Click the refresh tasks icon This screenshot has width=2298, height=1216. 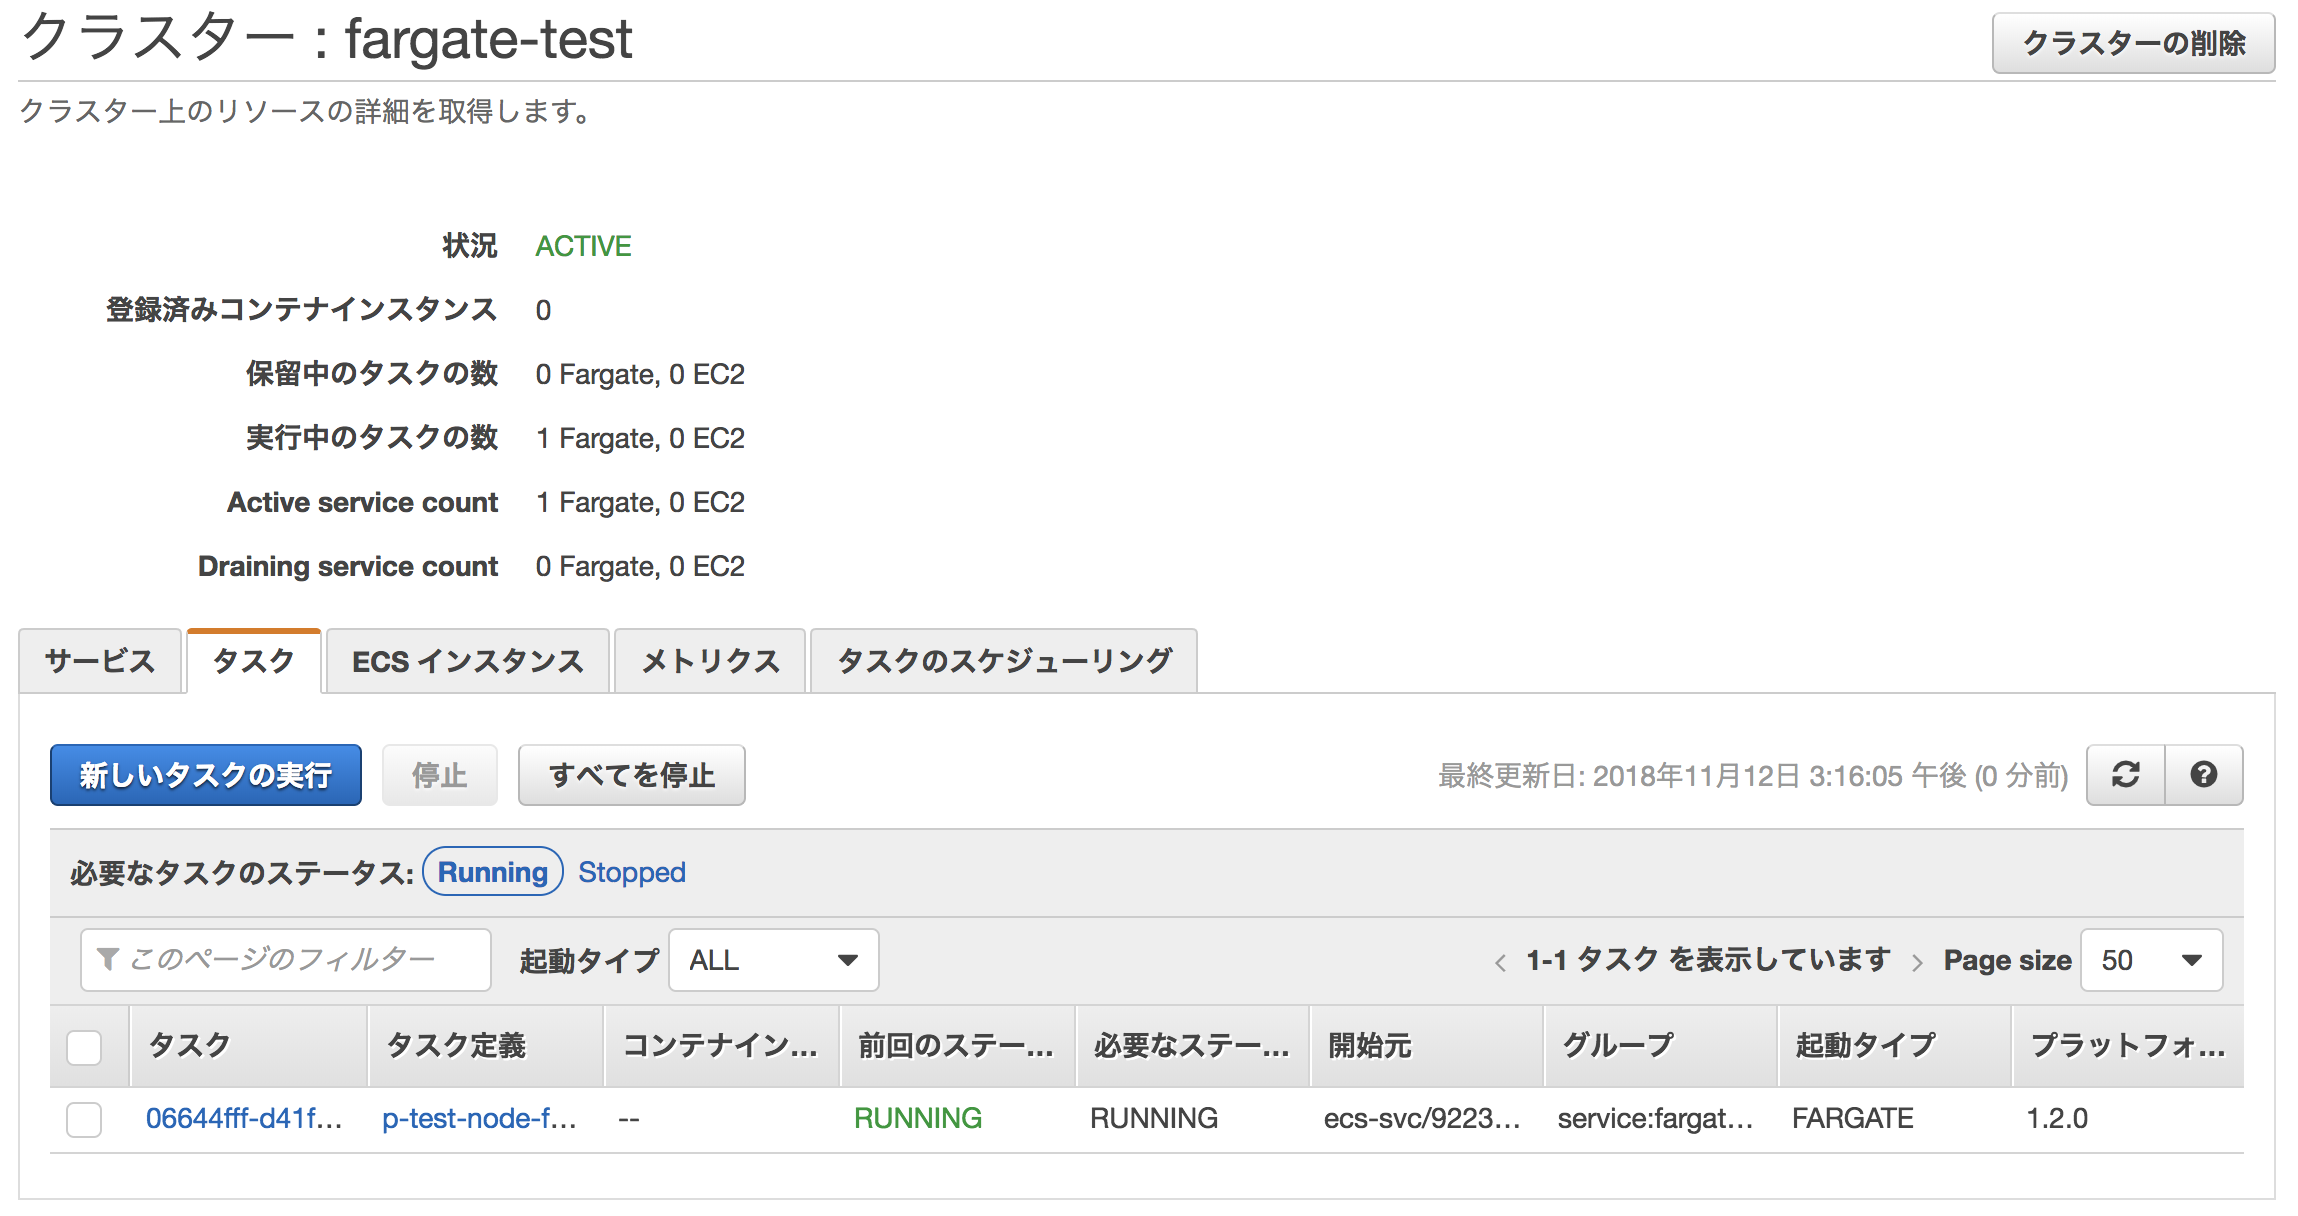[2125, 775]
